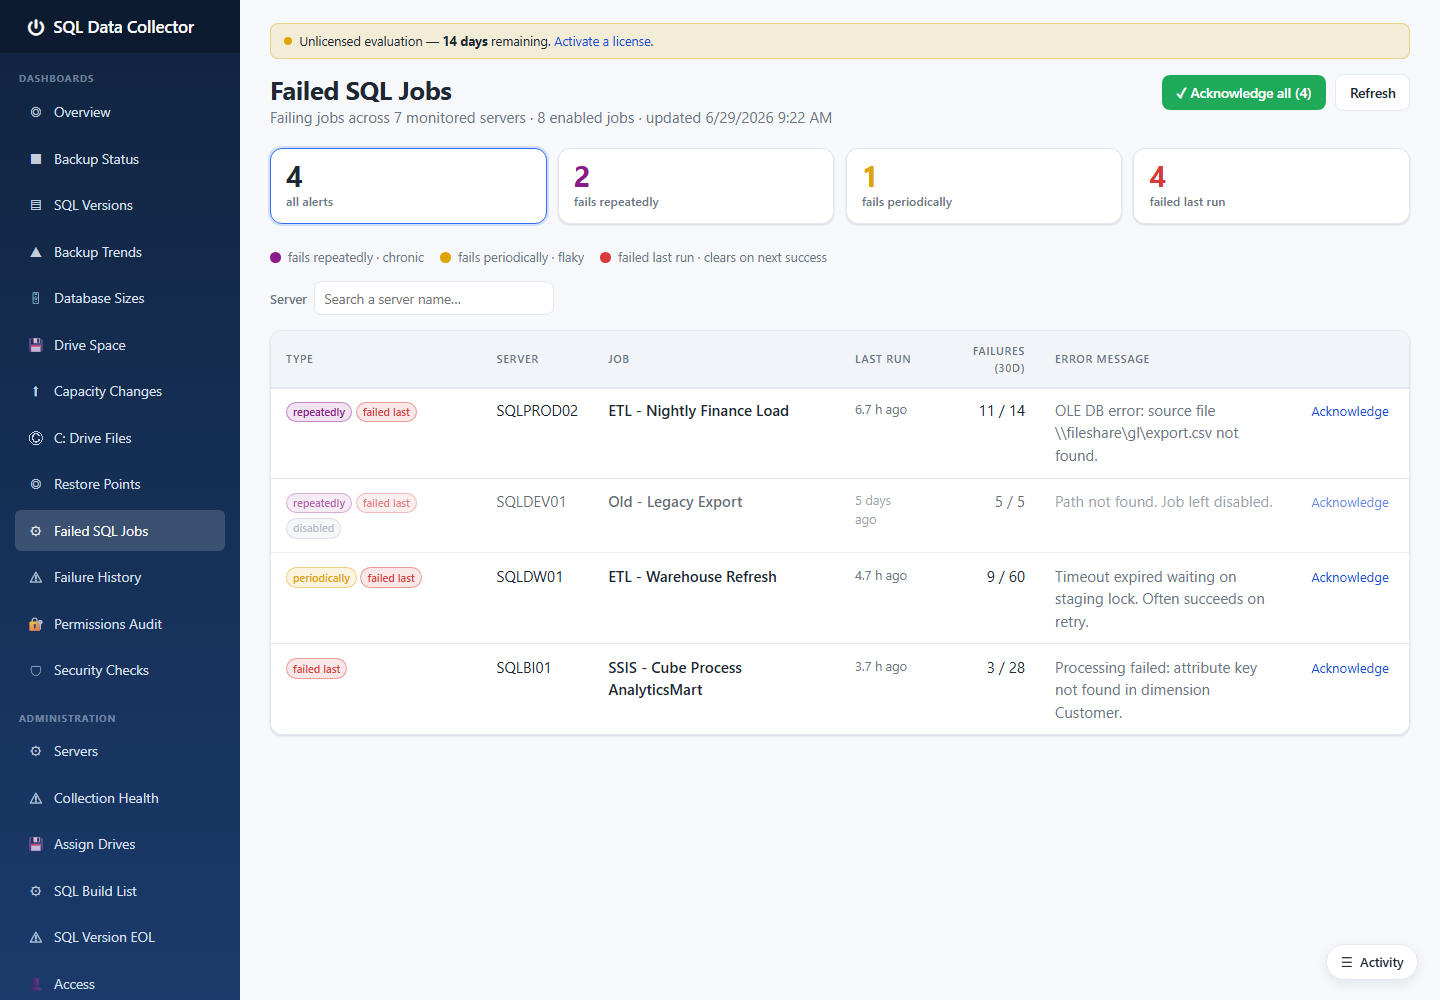The image size is (1440, 1000).
Task: Click the Failure History warning icon
Action: (x=36, y=577)
